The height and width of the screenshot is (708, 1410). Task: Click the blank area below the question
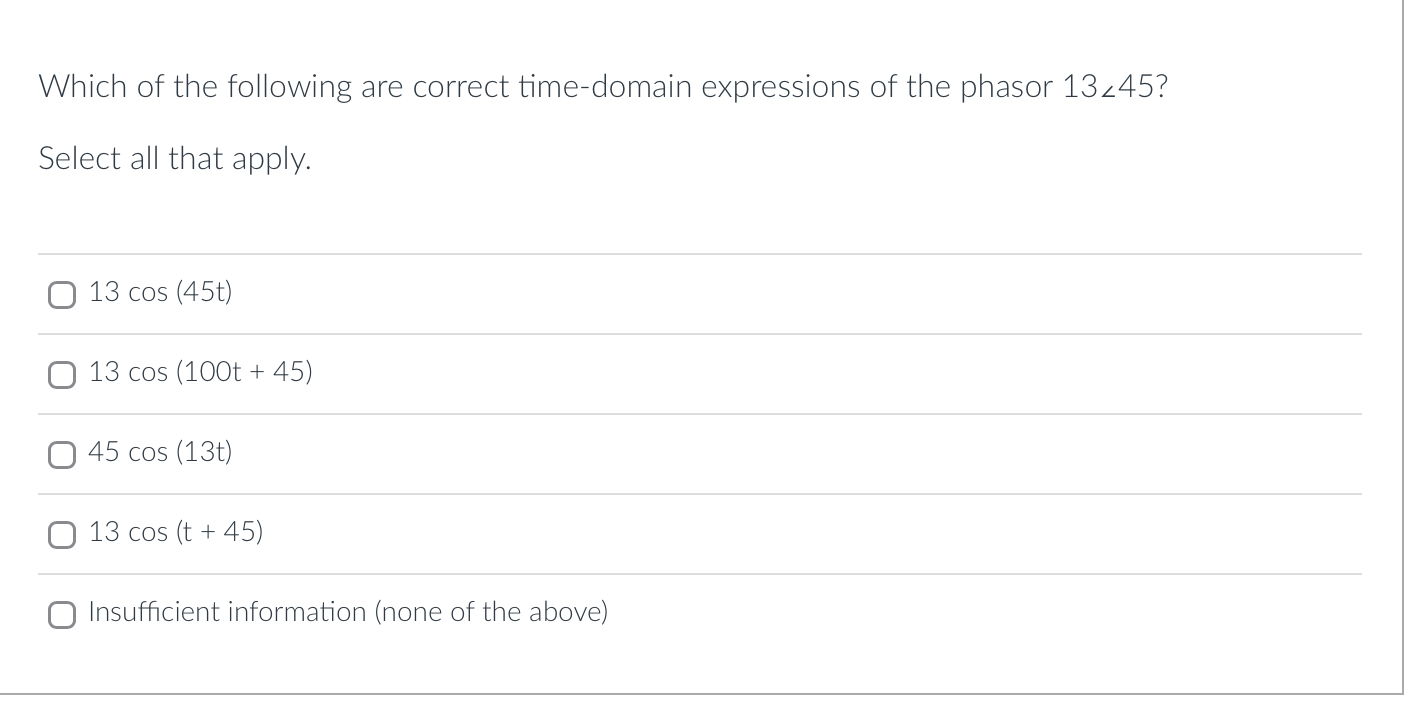tap(700, 215)
